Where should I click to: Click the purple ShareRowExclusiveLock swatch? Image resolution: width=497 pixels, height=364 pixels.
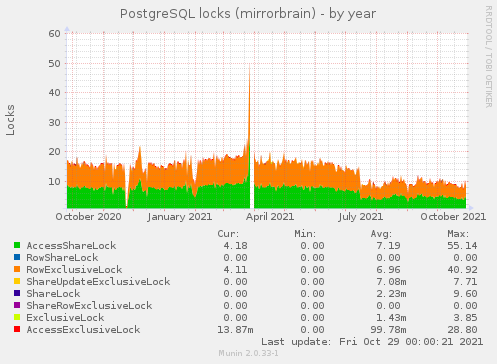point(17,305)
